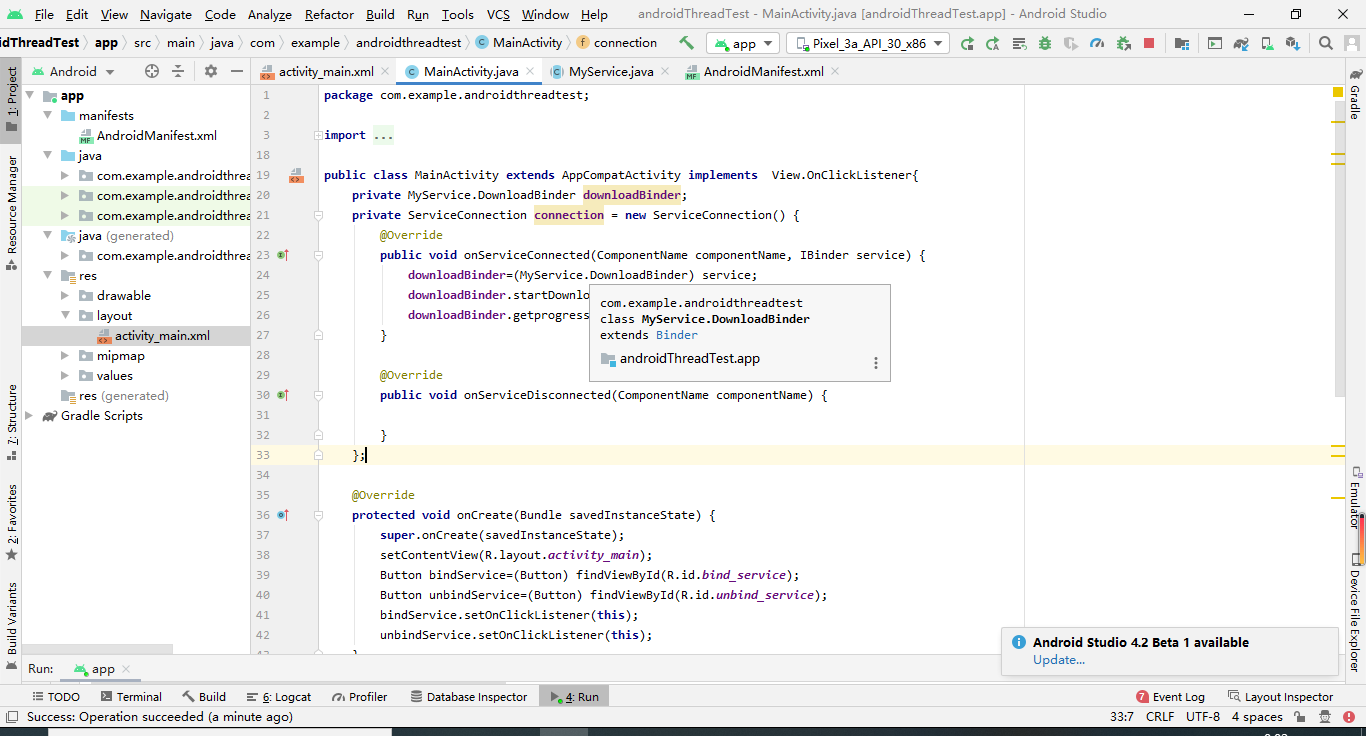
Task: Sync project with Gradle files icon
Action: pos(1241,43)
